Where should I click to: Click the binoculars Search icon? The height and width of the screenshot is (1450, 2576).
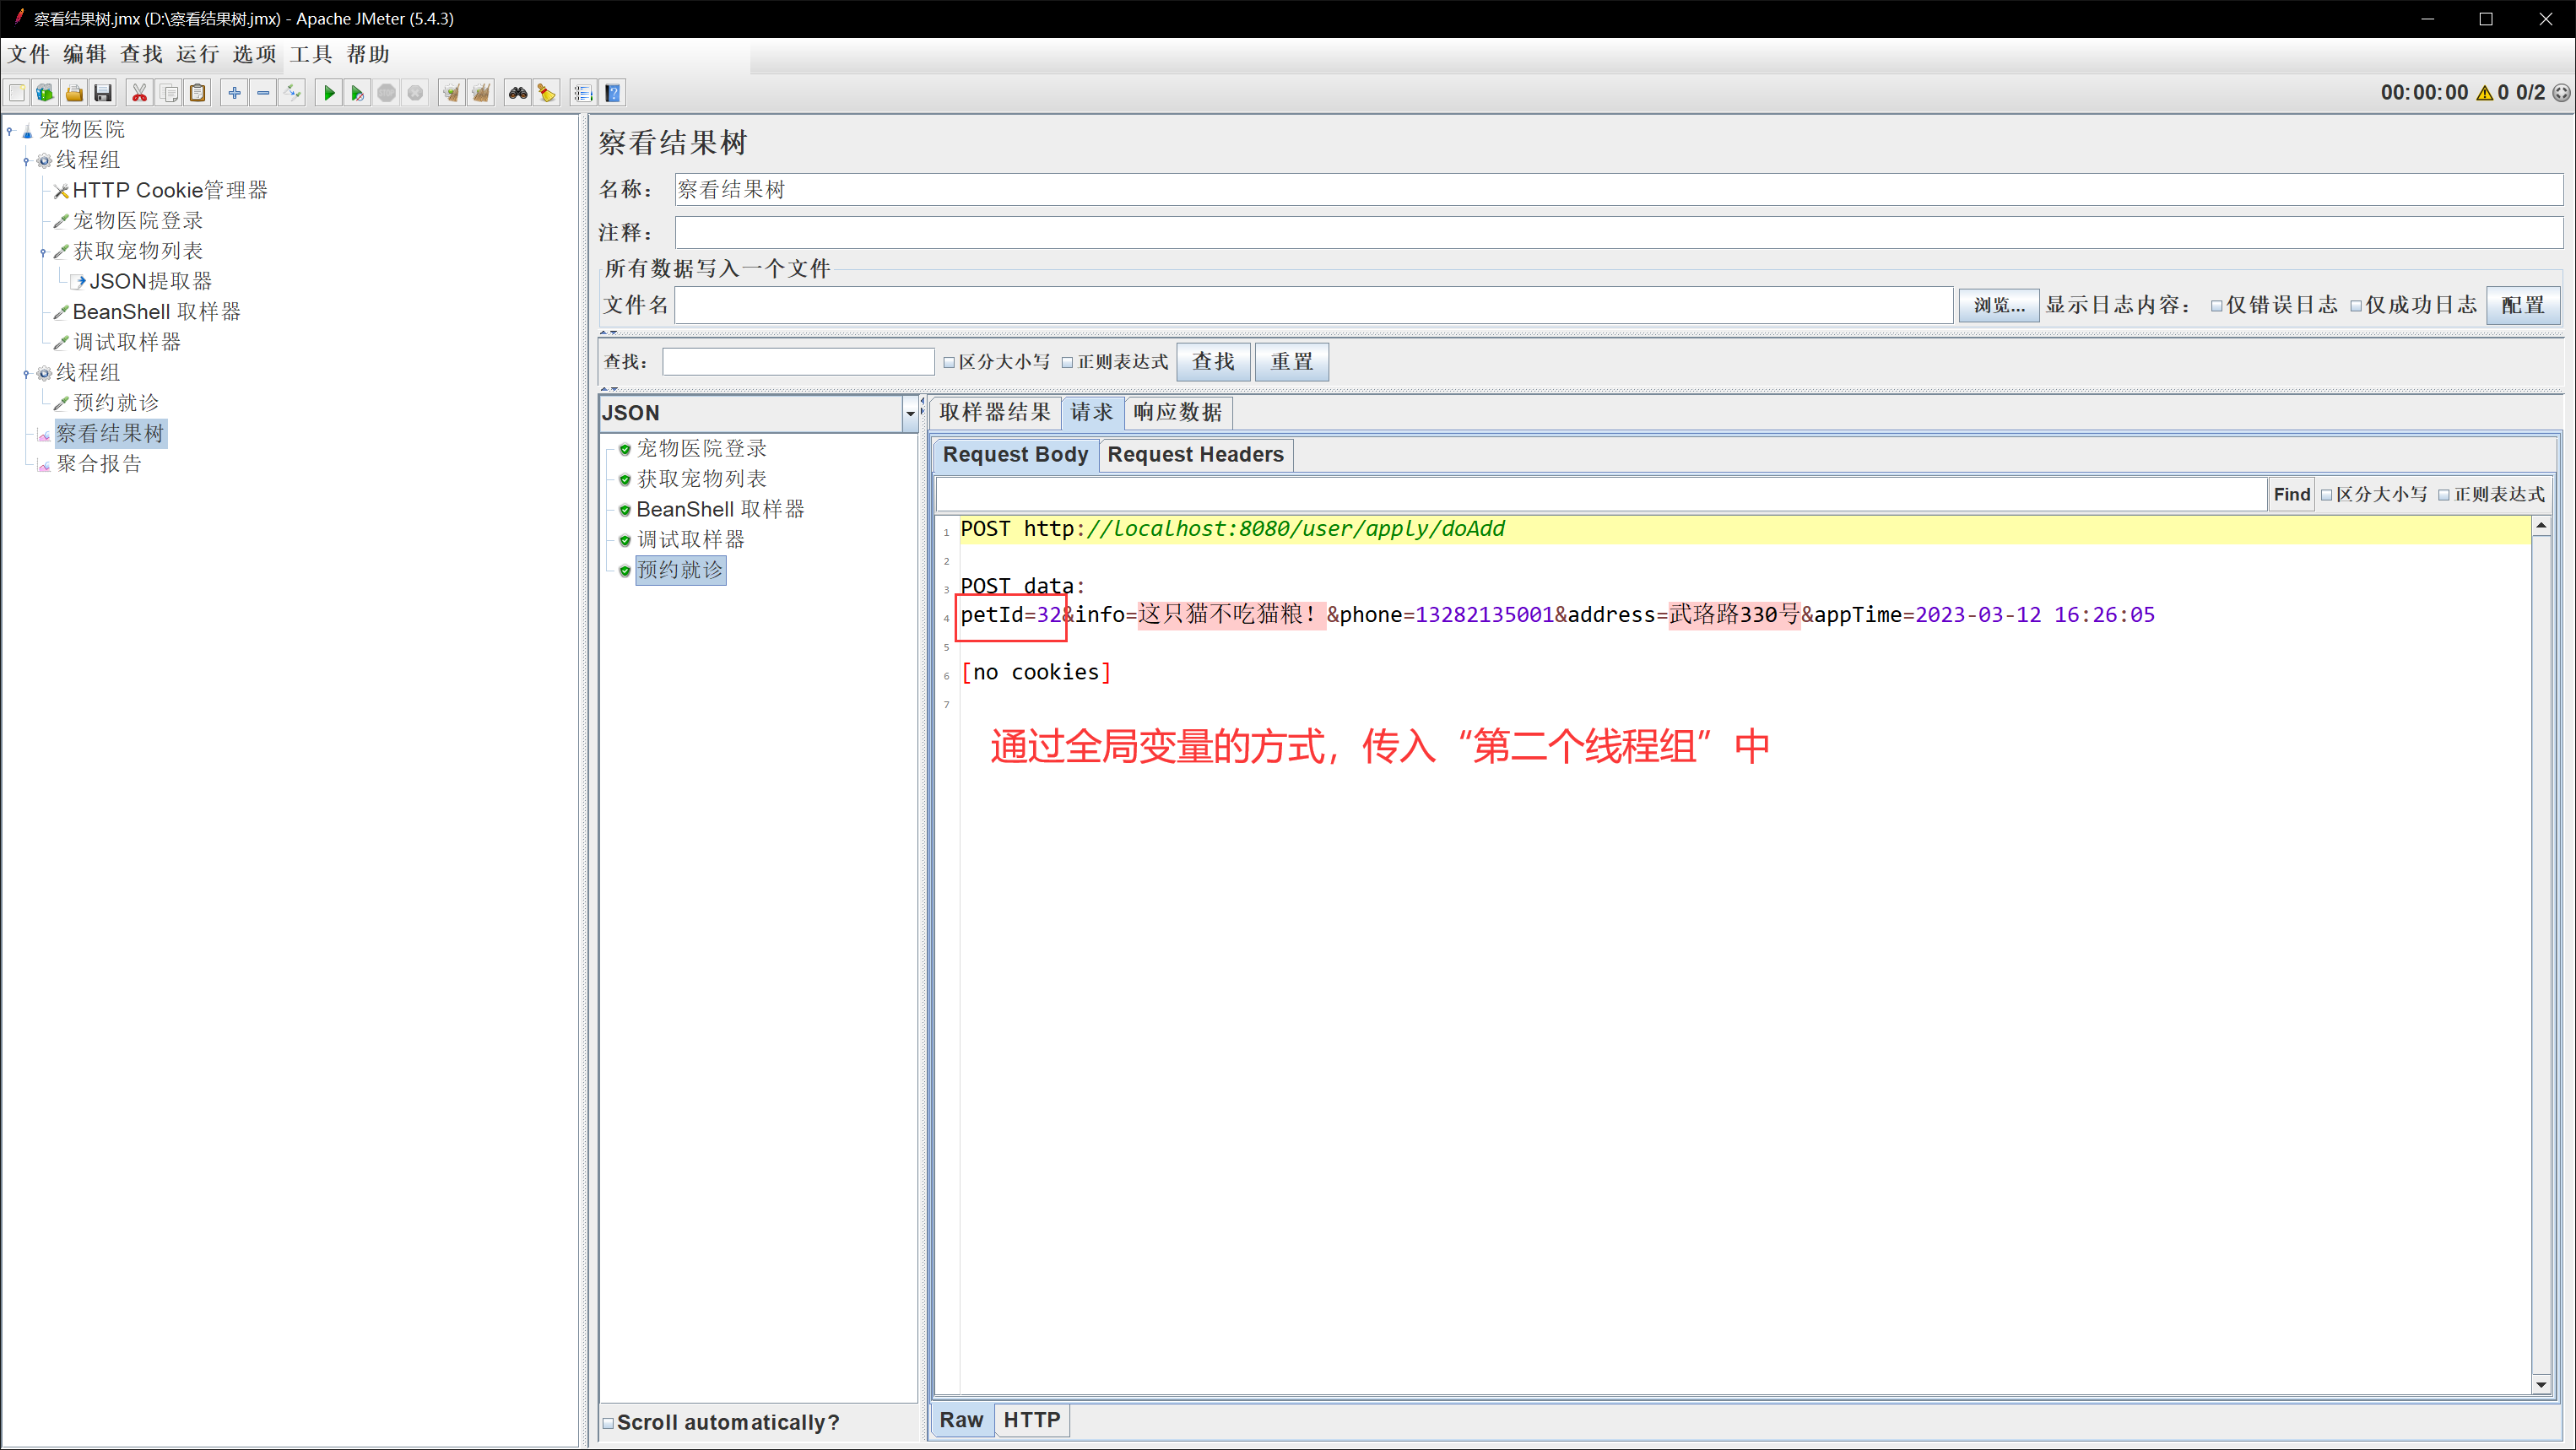[517, 93]
